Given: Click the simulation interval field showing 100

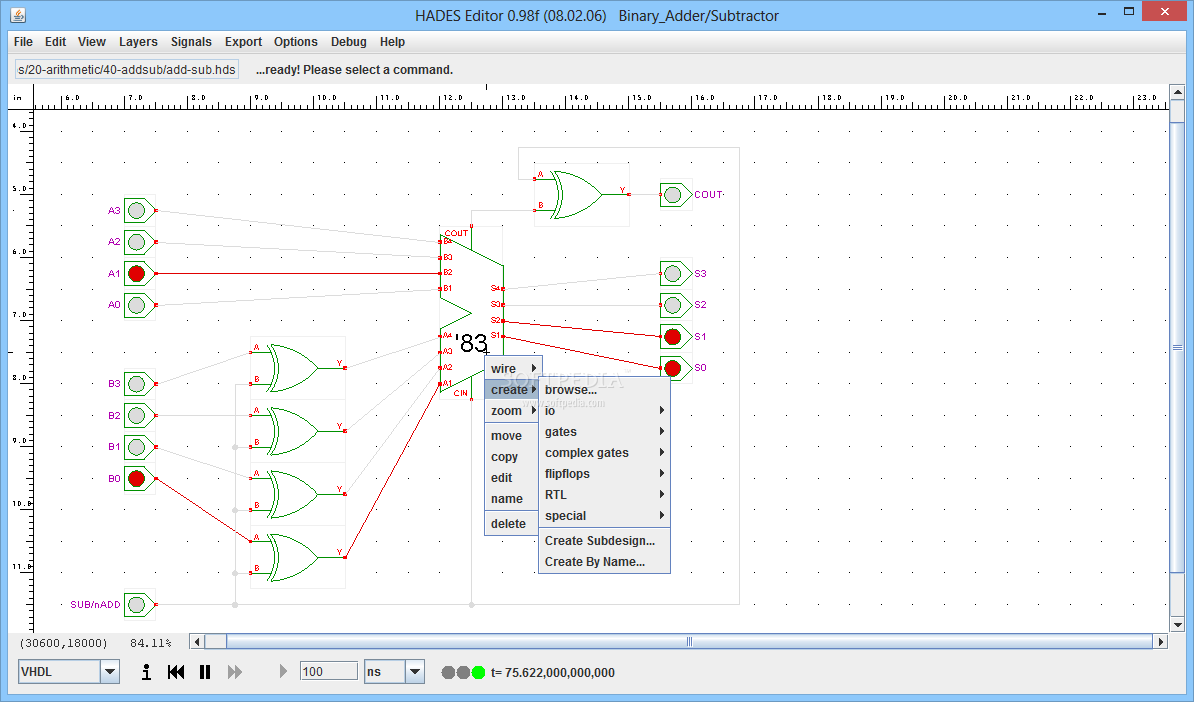Looking at the screenshot, I should 328,672.
